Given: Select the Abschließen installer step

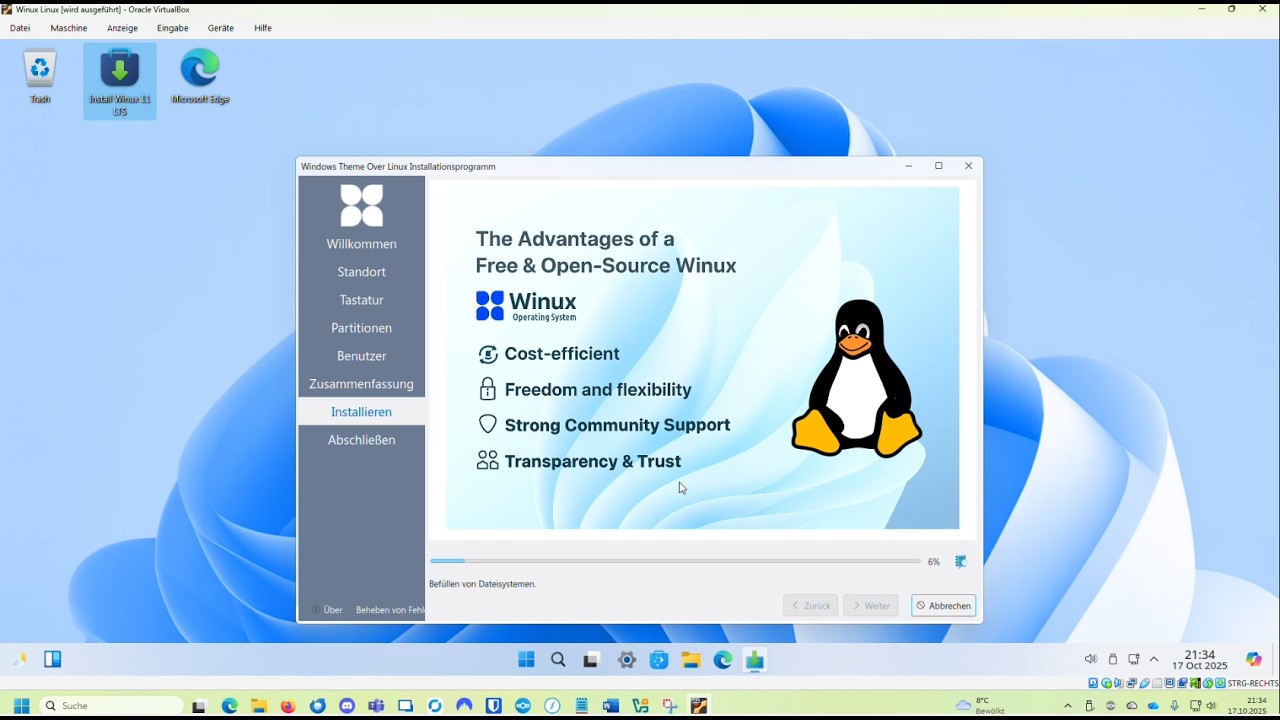Looking at the screenshot, I should 361,440.
